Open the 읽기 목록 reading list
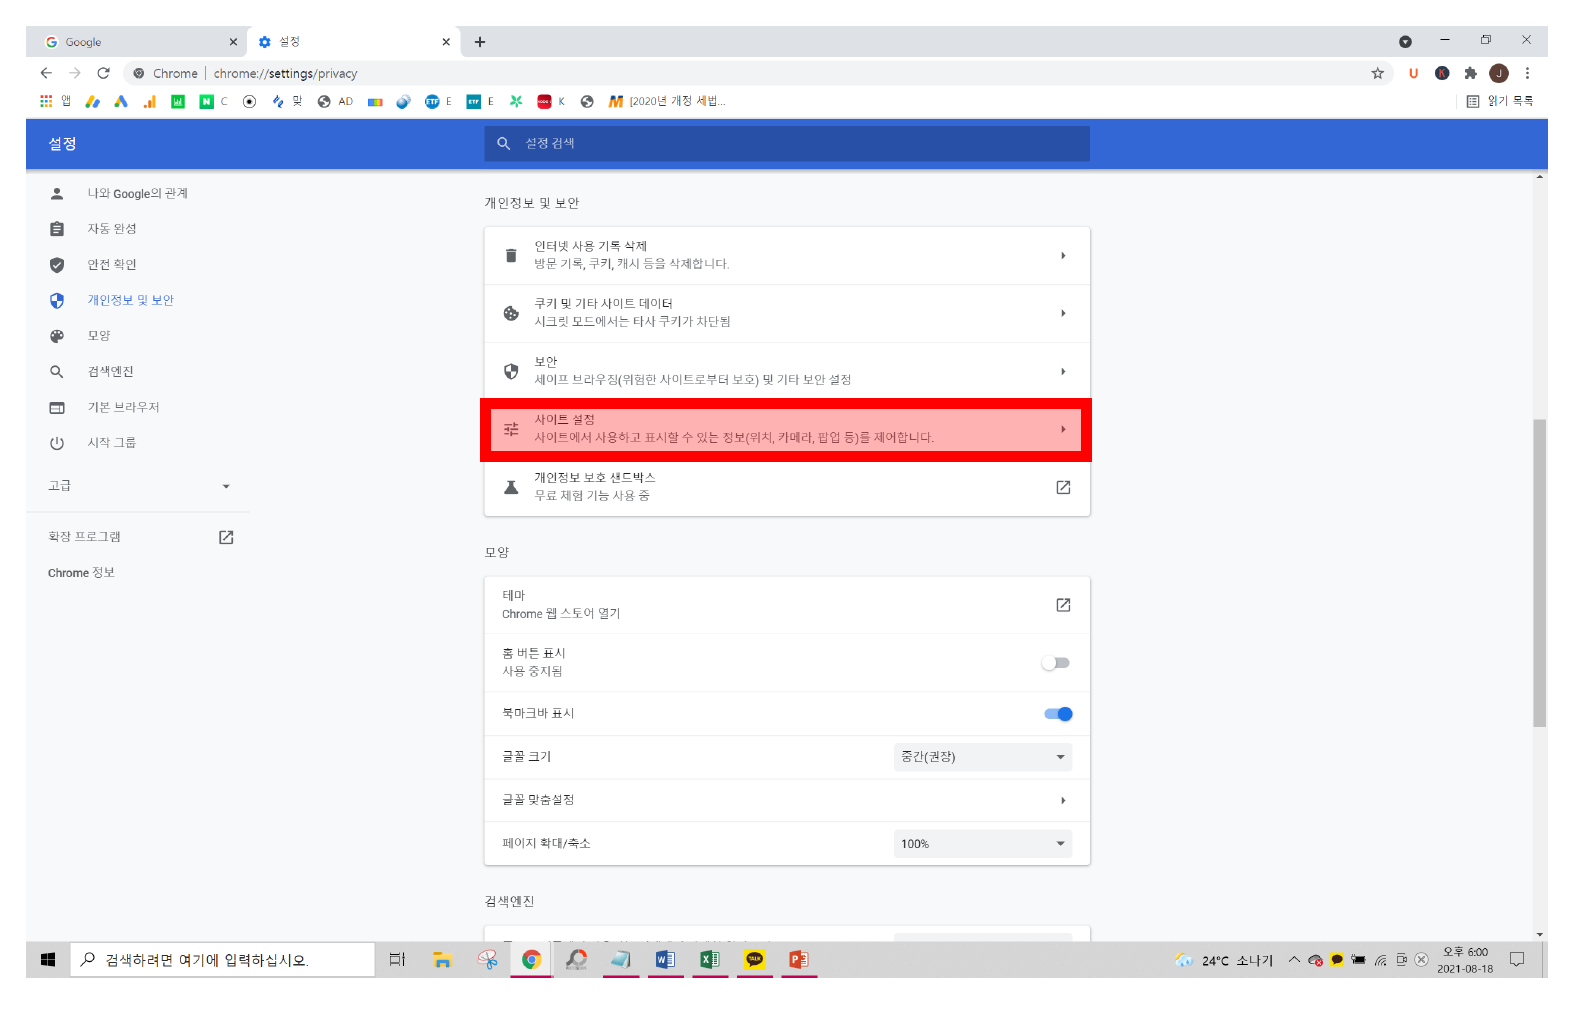 [x=1499, y=101]
